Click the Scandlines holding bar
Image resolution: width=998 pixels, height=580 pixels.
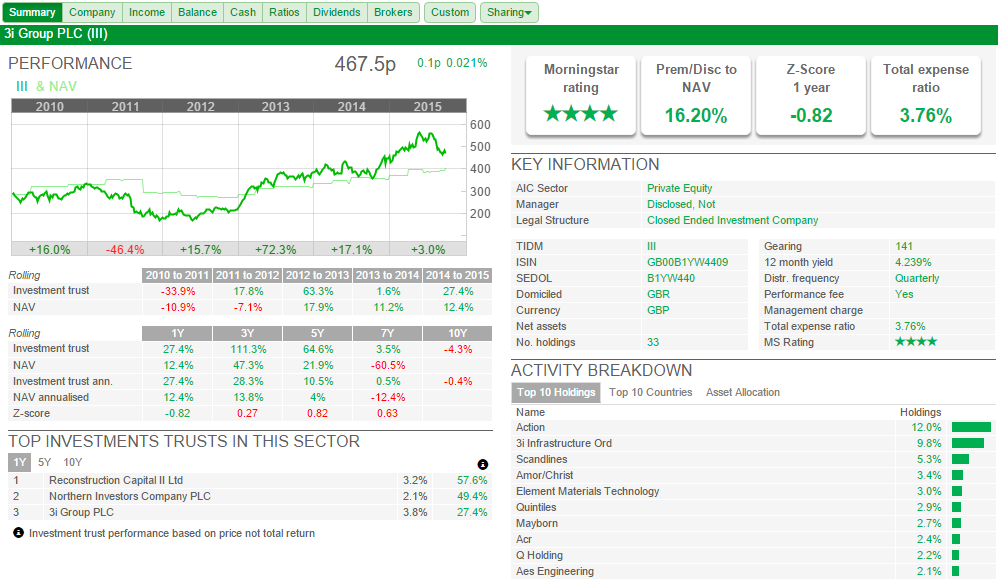pos(960,459)
